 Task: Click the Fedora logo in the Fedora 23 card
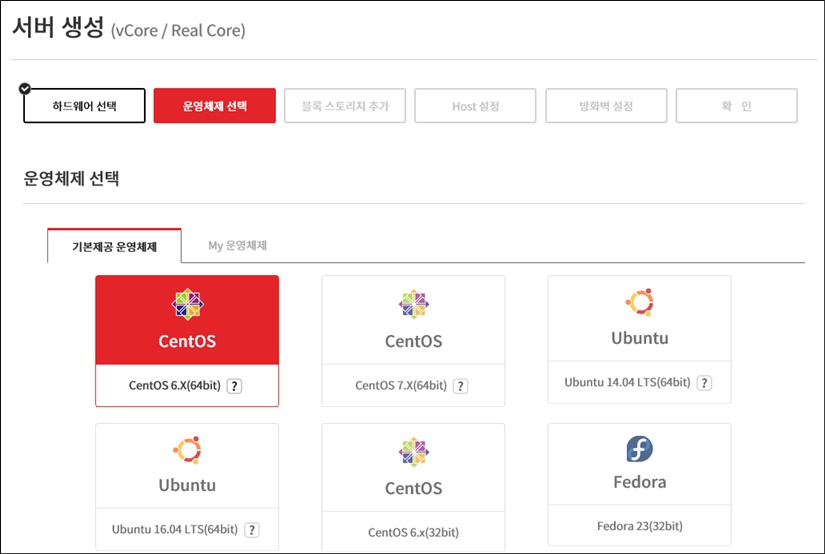pyautogui.click(x=640, y=449)
